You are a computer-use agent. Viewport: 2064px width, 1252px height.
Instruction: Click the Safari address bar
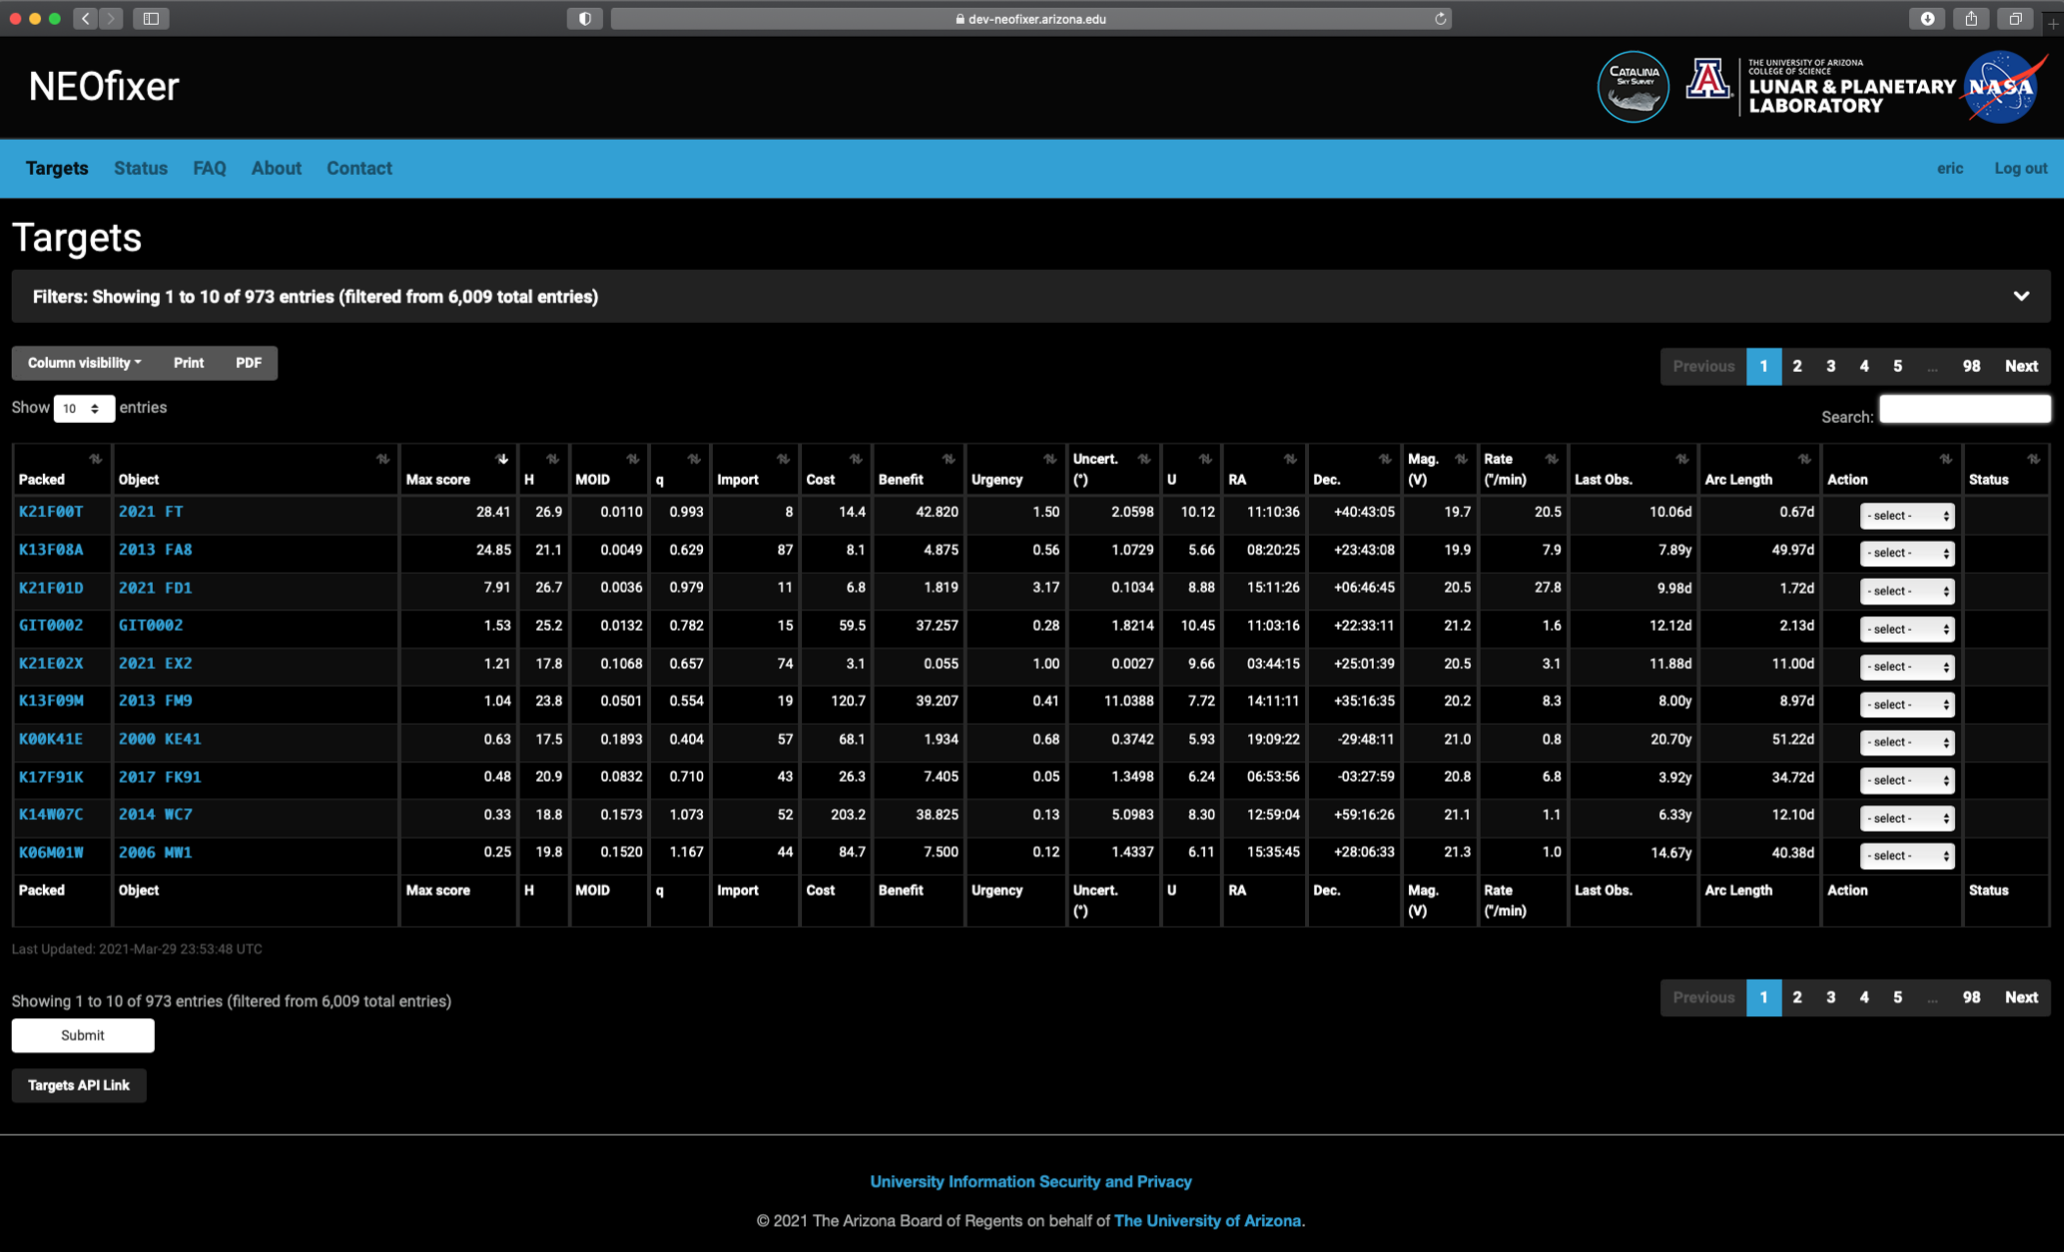pyautogui.click(x=1031, y=18)
